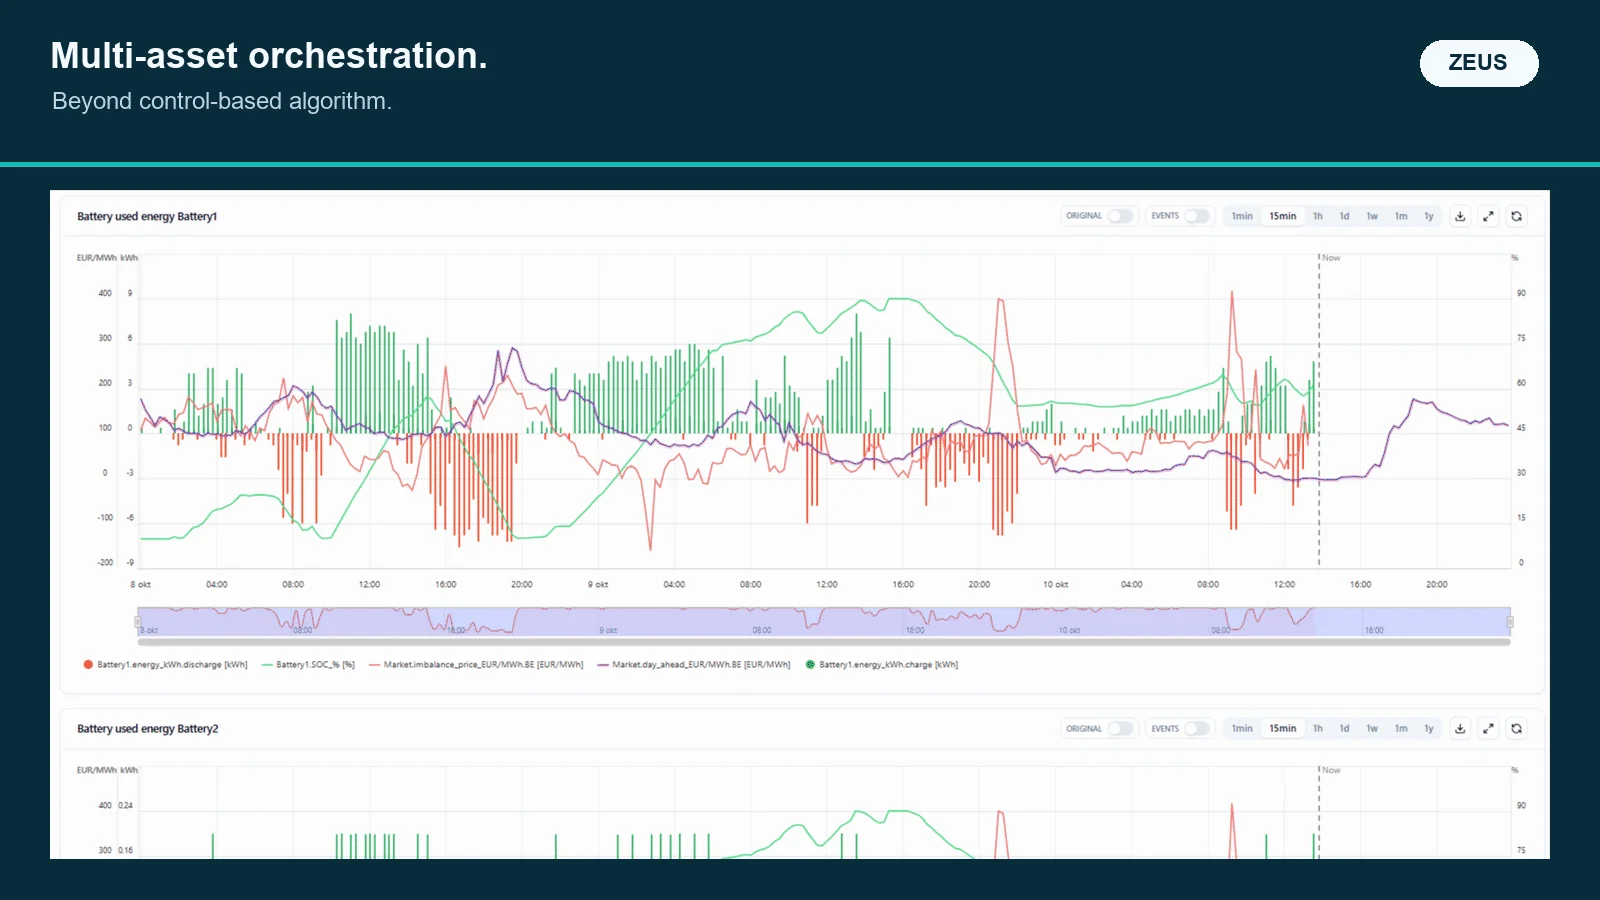Toggle ORIGINAL switch on Battery1 chart

1120,216
